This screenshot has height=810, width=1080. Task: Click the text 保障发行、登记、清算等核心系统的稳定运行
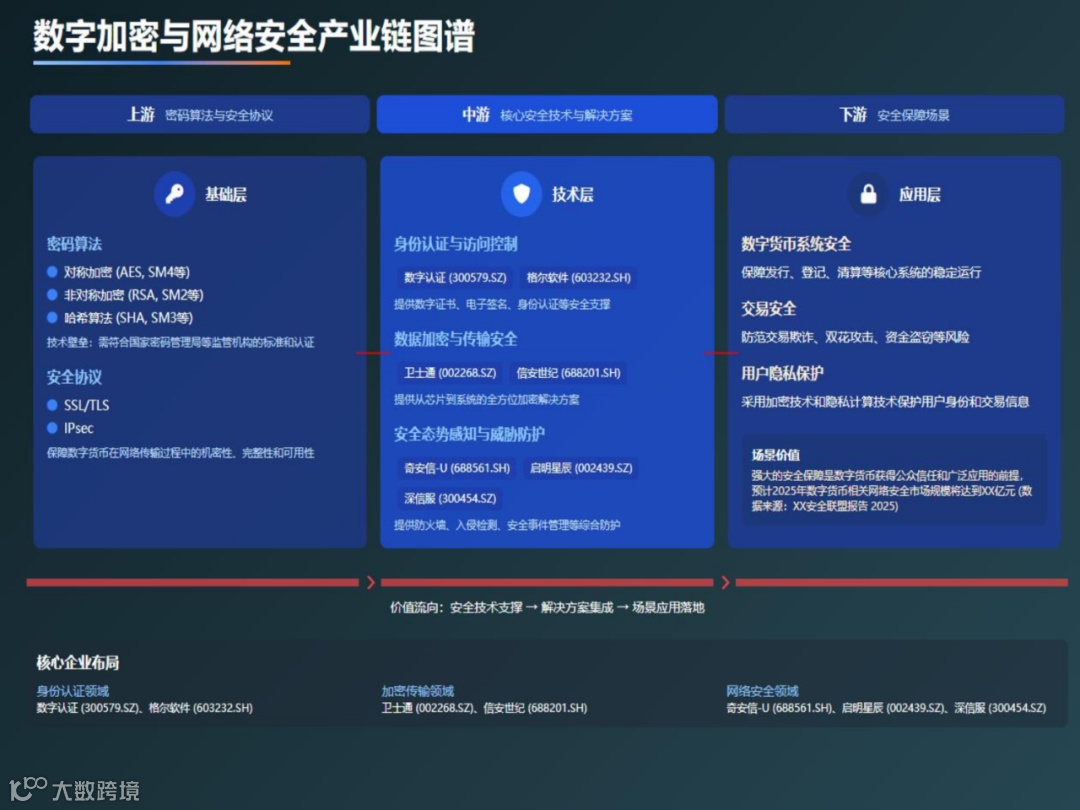pyautogui.click(x=861, y=272)
